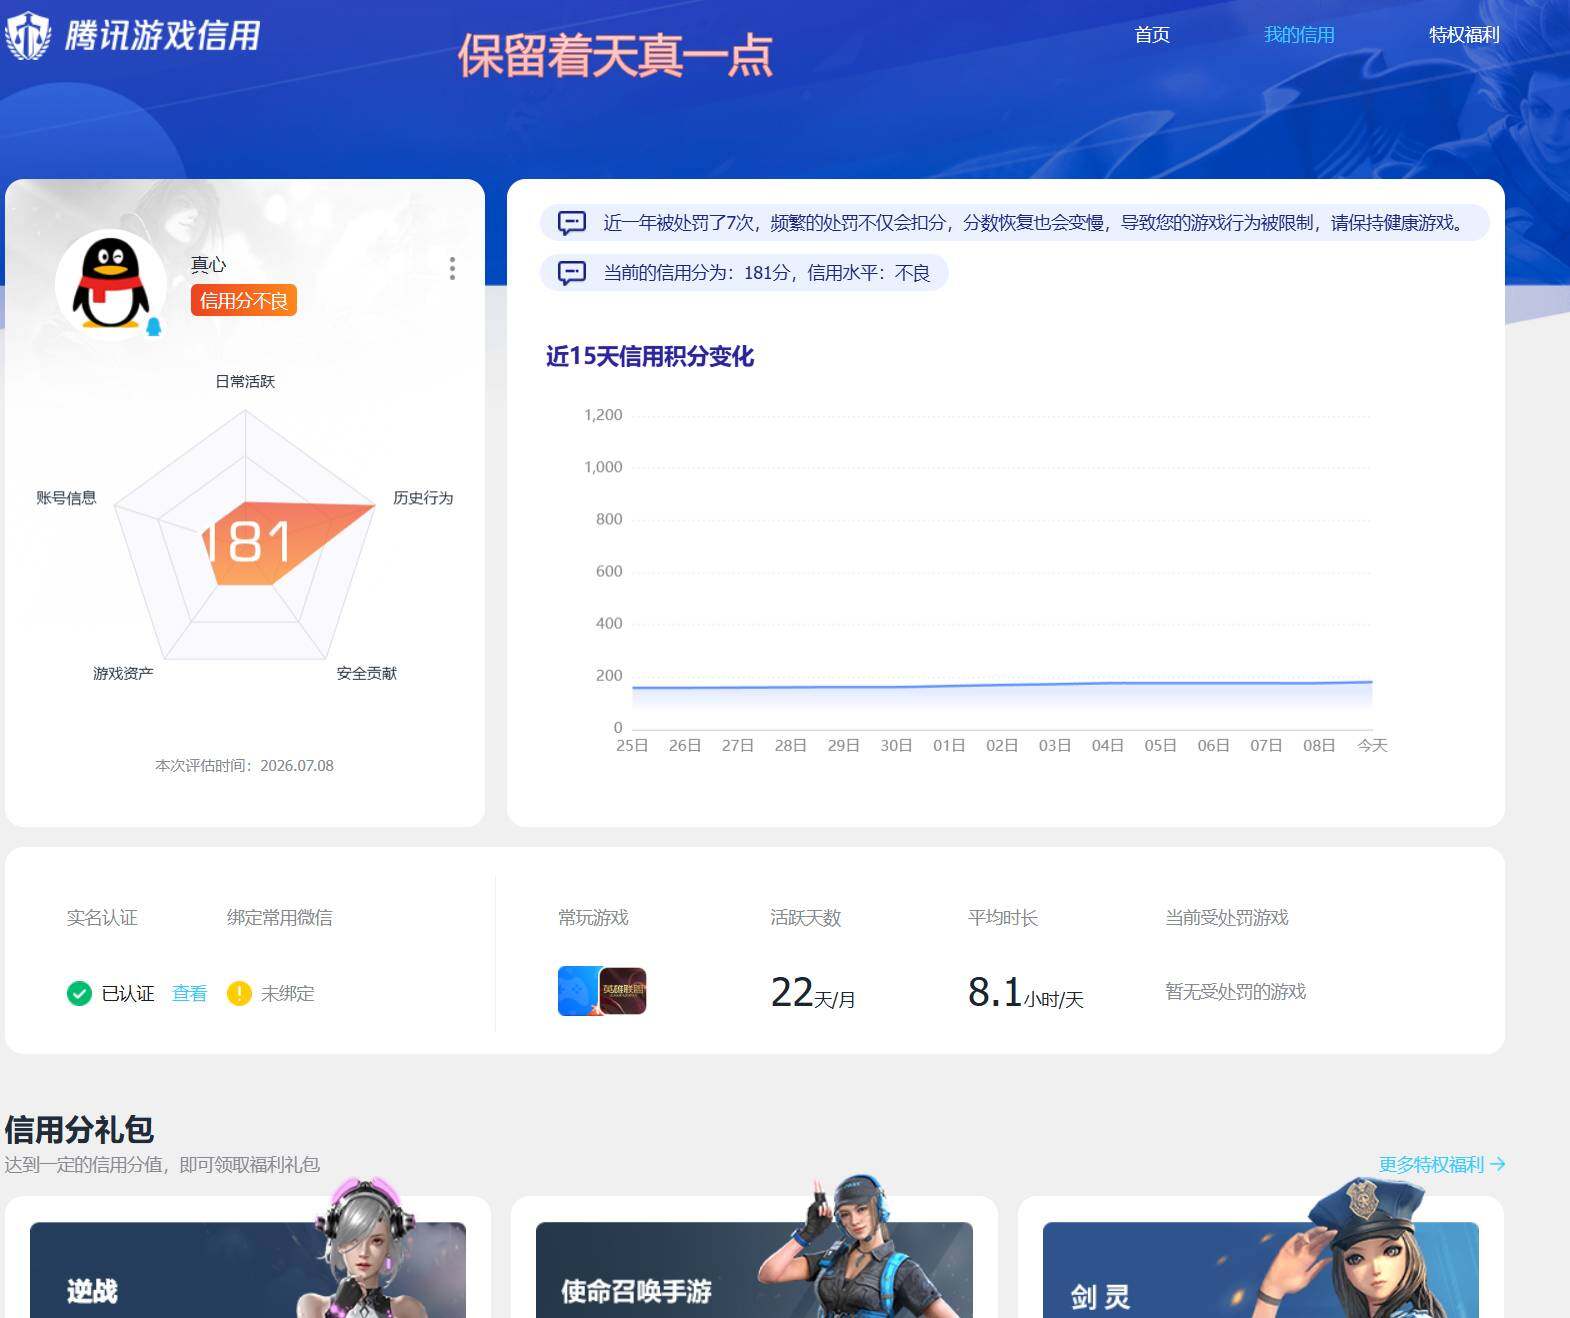This screenshot has width=1570, height=1318.
Task: Select the 日常活跃 radar axis label
Action: [x=245, y=381]
